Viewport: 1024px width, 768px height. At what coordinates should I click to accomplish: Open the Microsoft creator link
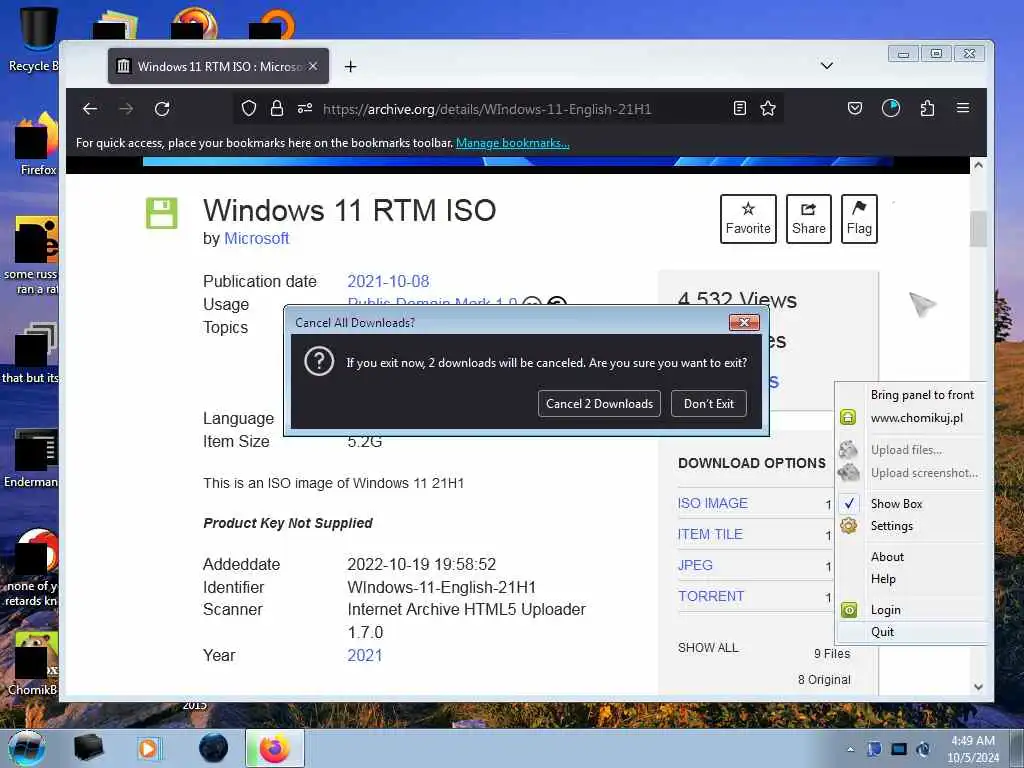click(257, 238)
